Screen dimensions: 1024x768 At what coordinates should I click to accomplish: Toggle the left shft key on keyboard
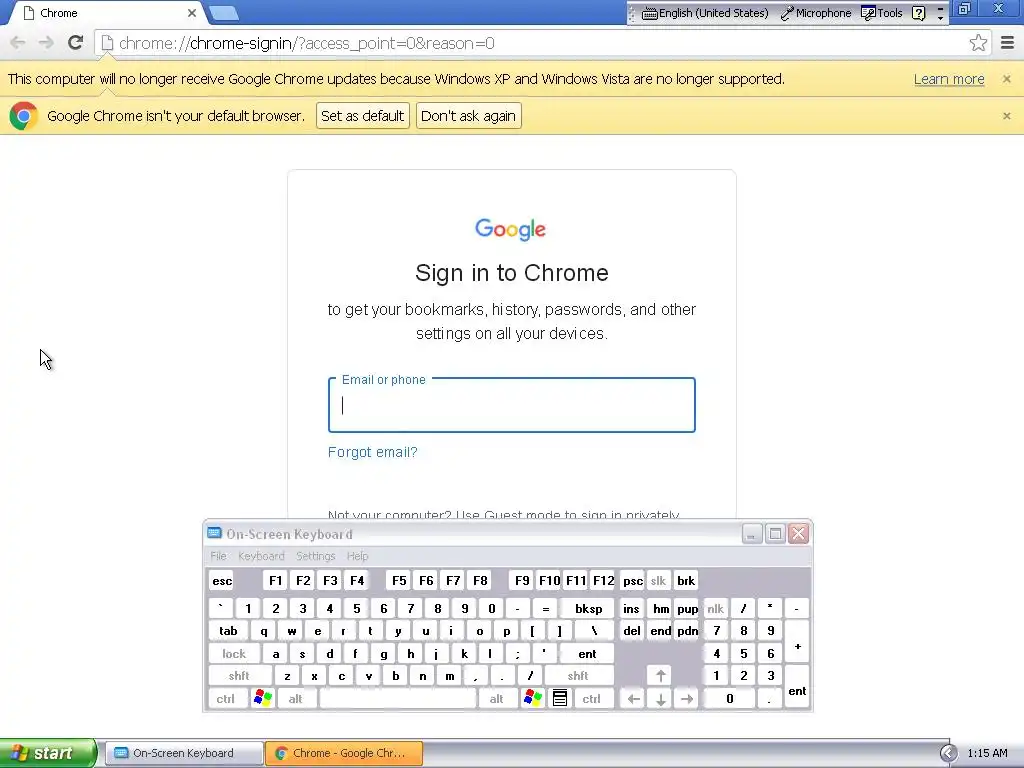(239, 676)
